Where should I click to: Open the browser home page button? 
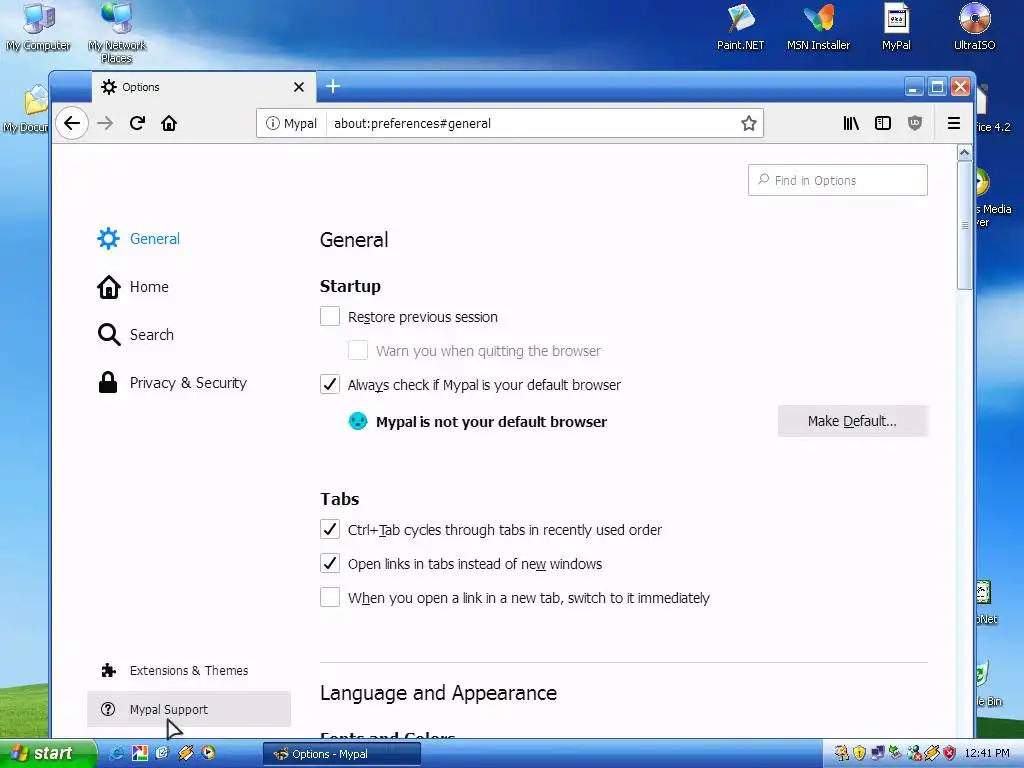(x=169, y=123)
